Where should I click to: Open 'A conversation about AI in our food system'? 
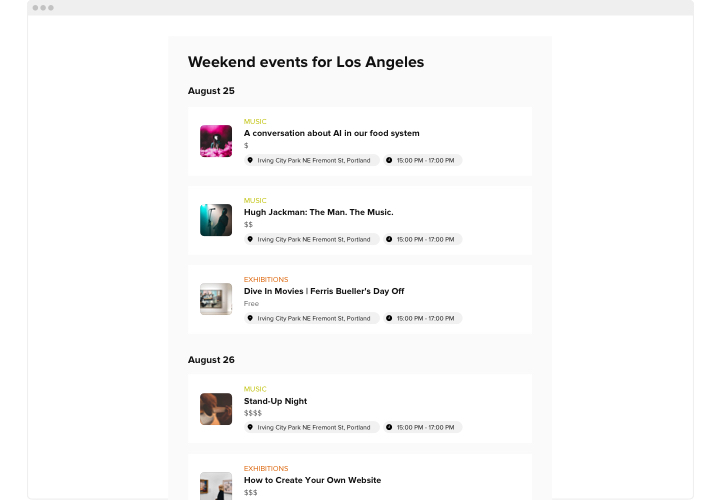click(331, 133)
